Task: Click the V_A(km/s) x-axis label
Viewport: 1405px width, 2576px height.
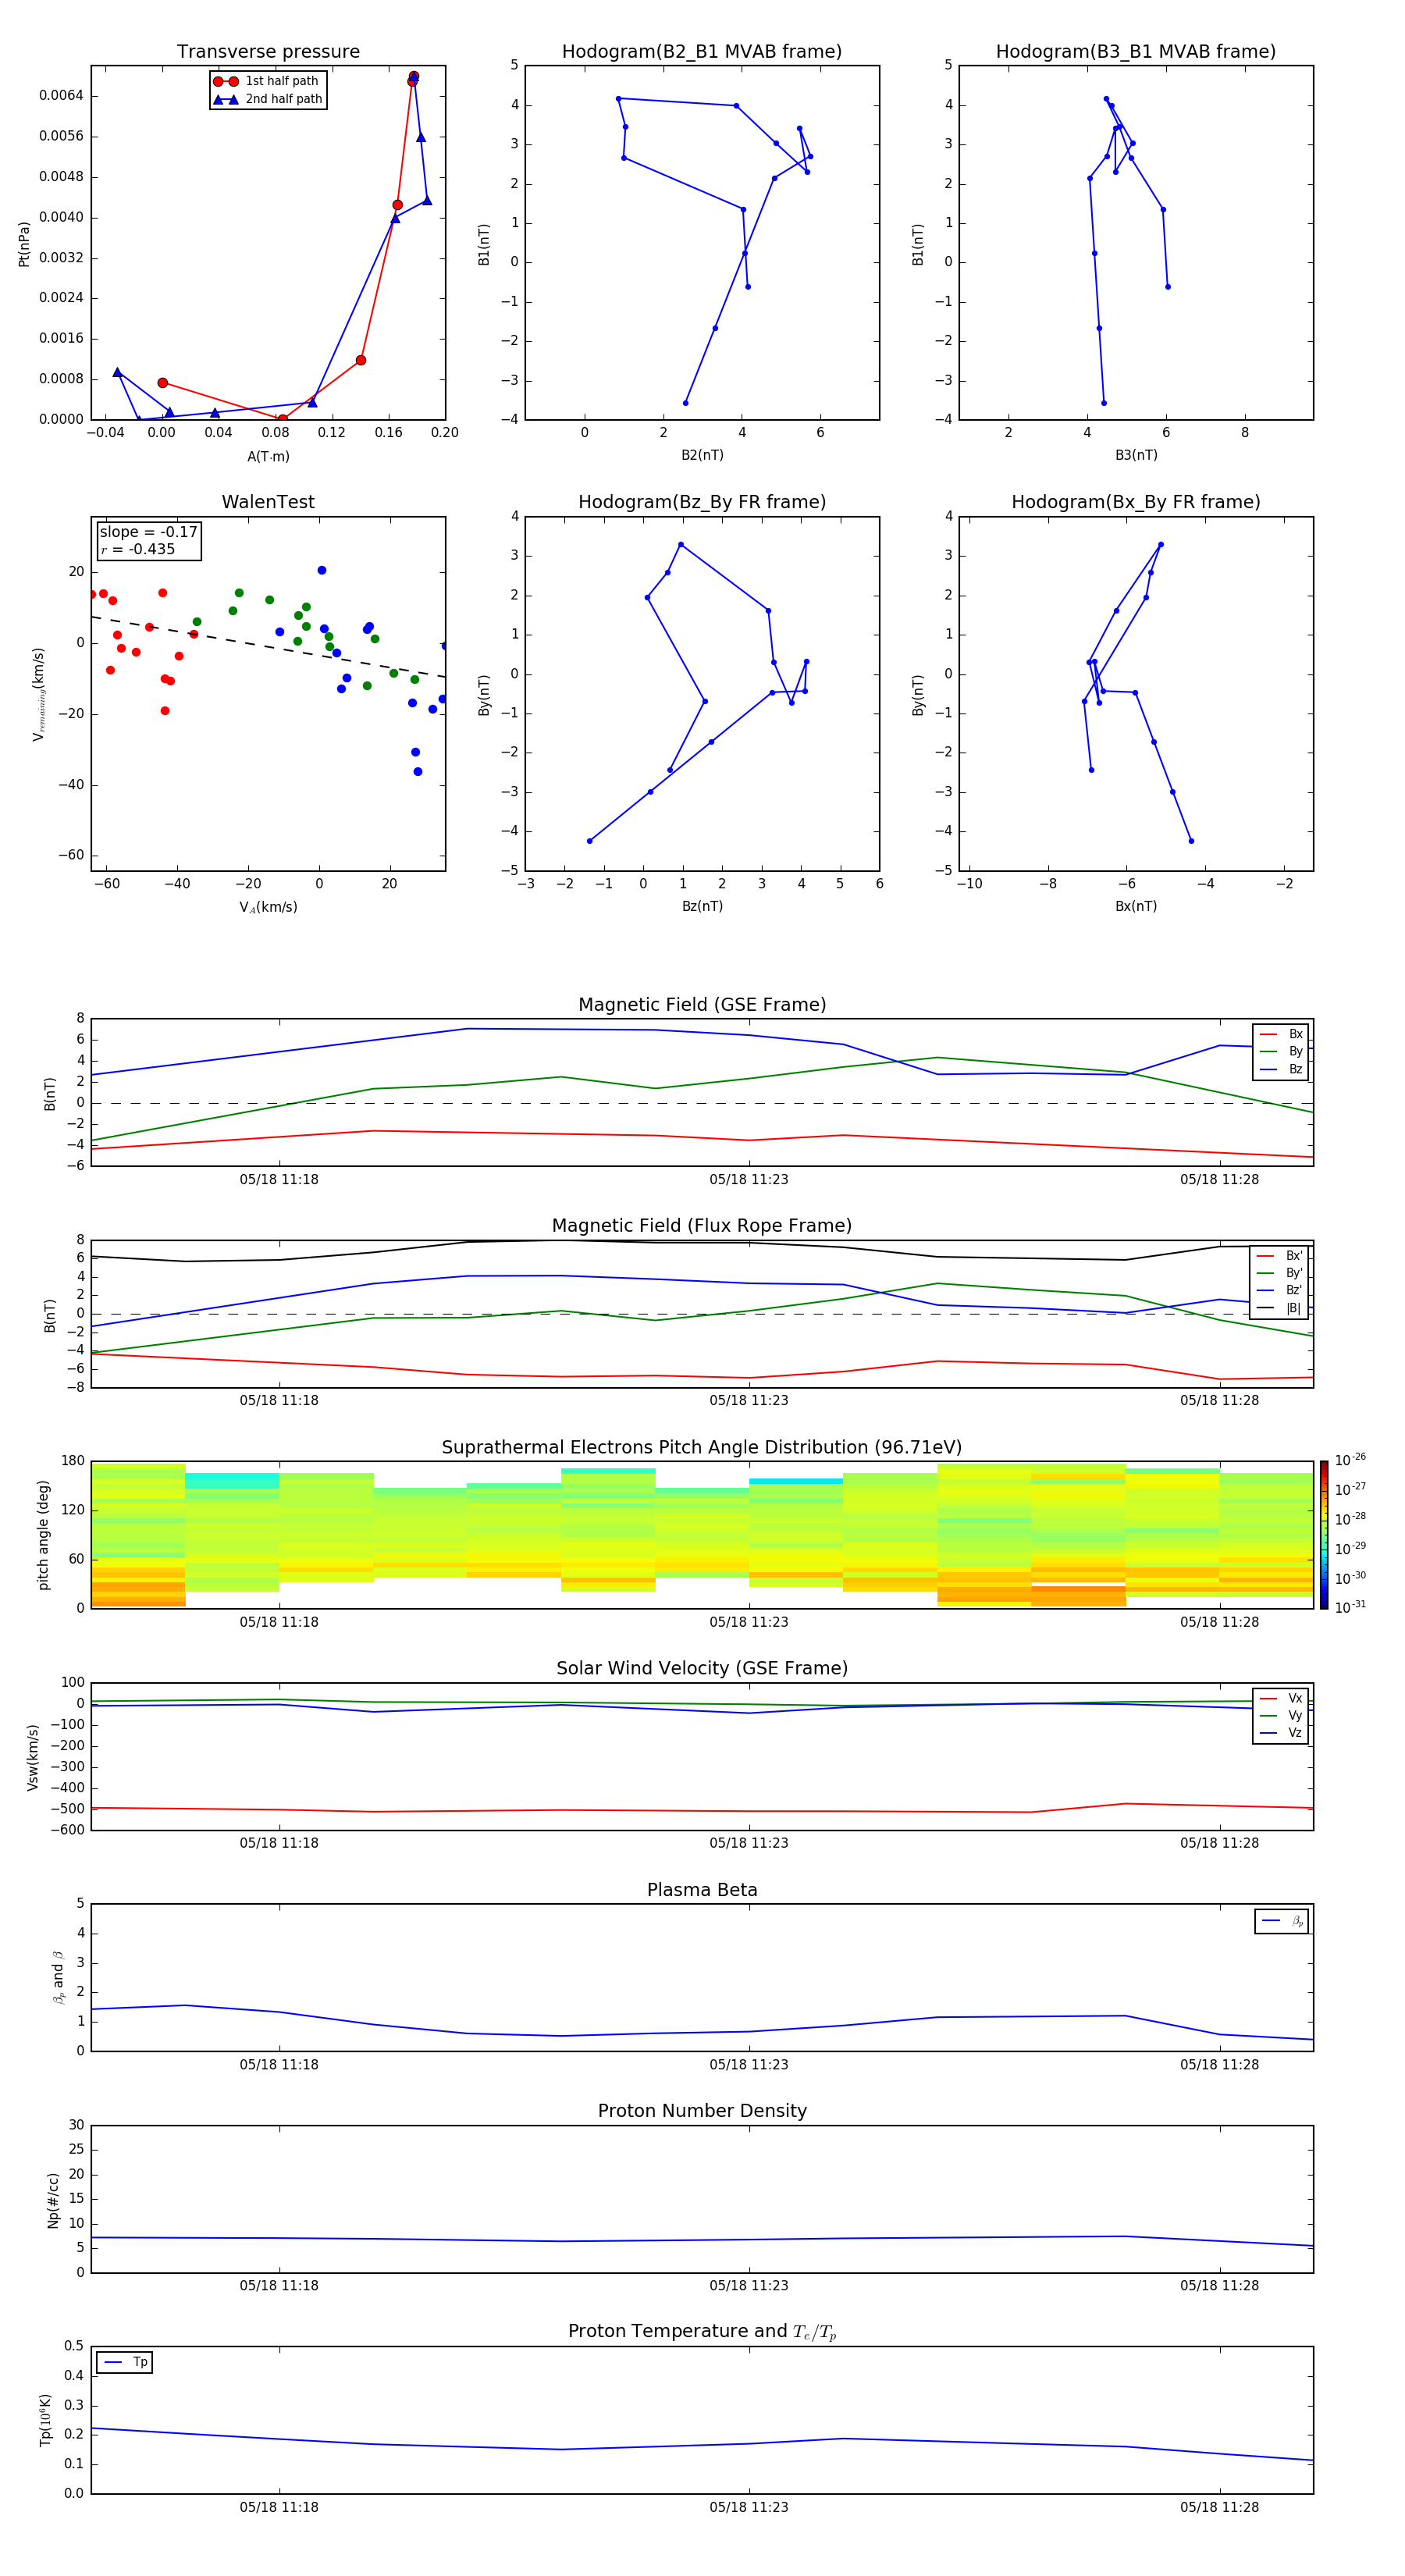Action: [268, 907]
